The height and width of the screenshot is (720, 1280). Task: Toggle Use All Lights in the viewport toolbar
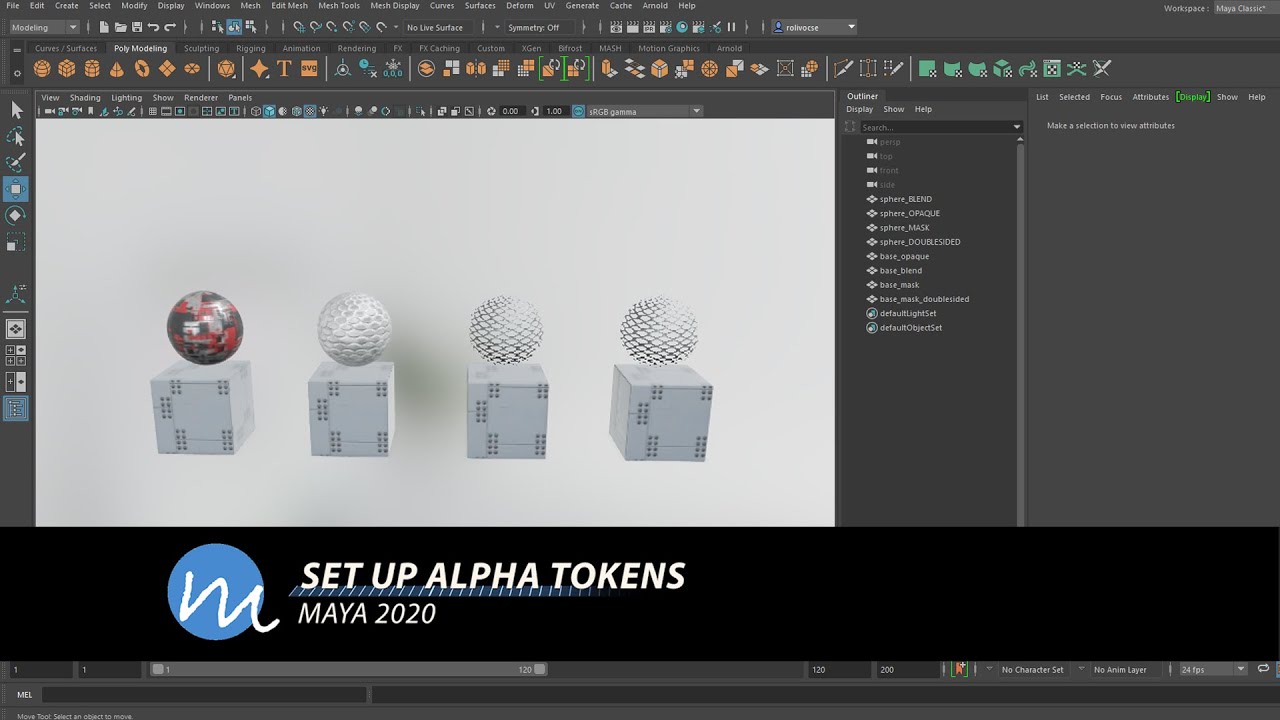point(324,111)
